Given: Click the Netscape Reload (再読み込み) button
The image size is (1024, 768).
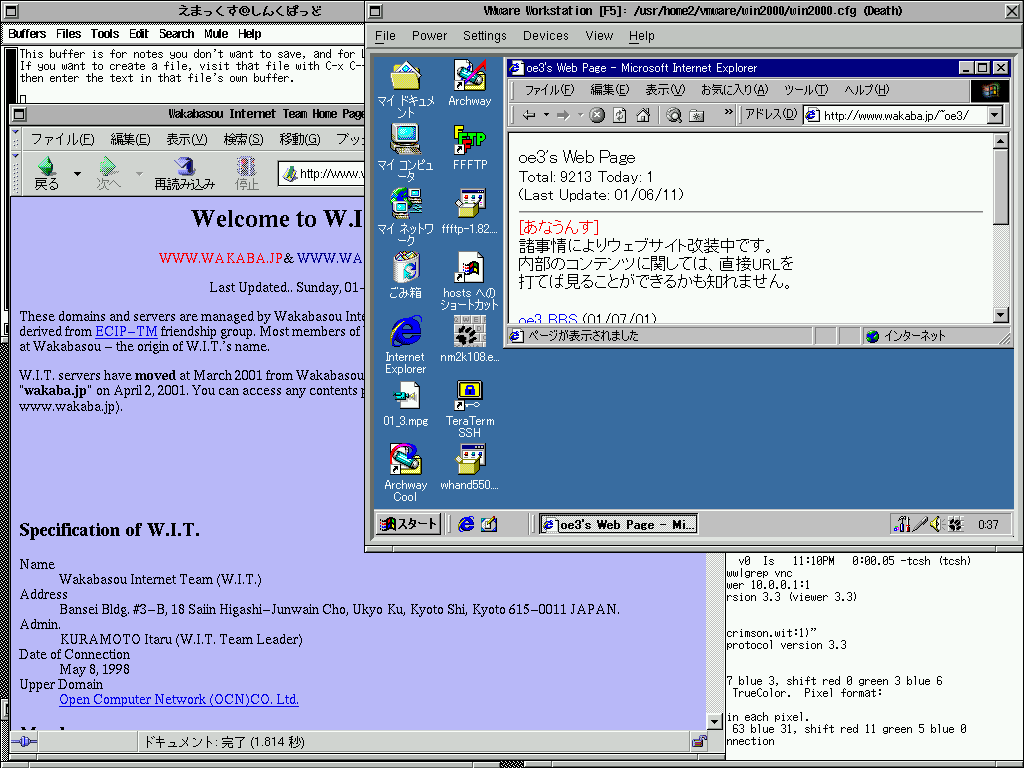Looking at the screenshot, I should tap(183, 167).
